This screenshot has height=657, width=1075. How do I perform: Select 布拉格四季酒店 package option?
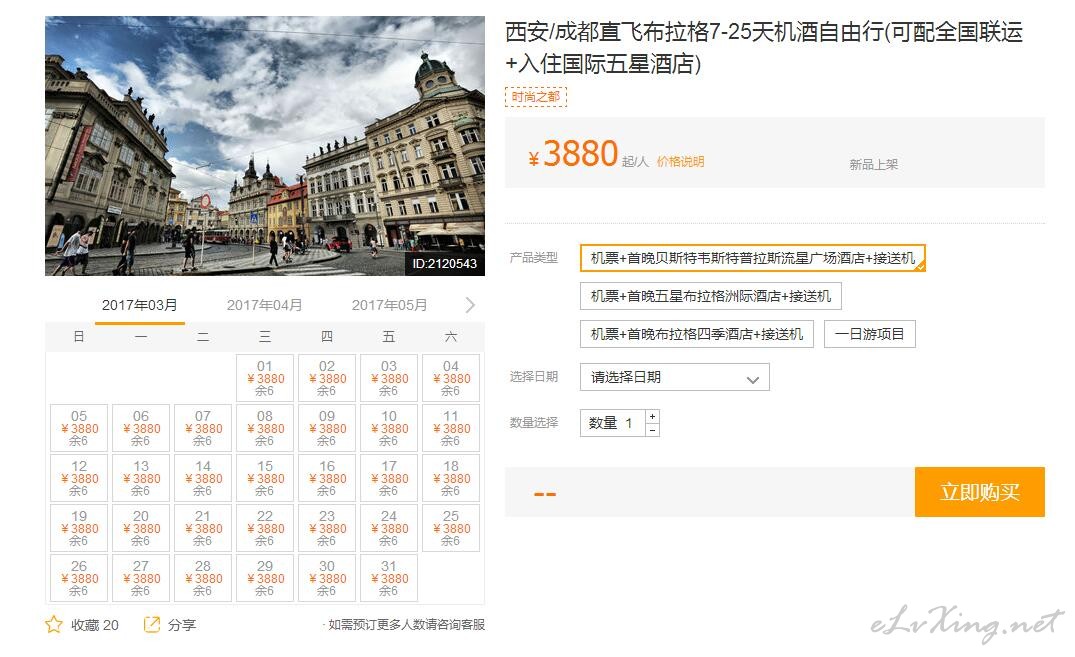697,334
